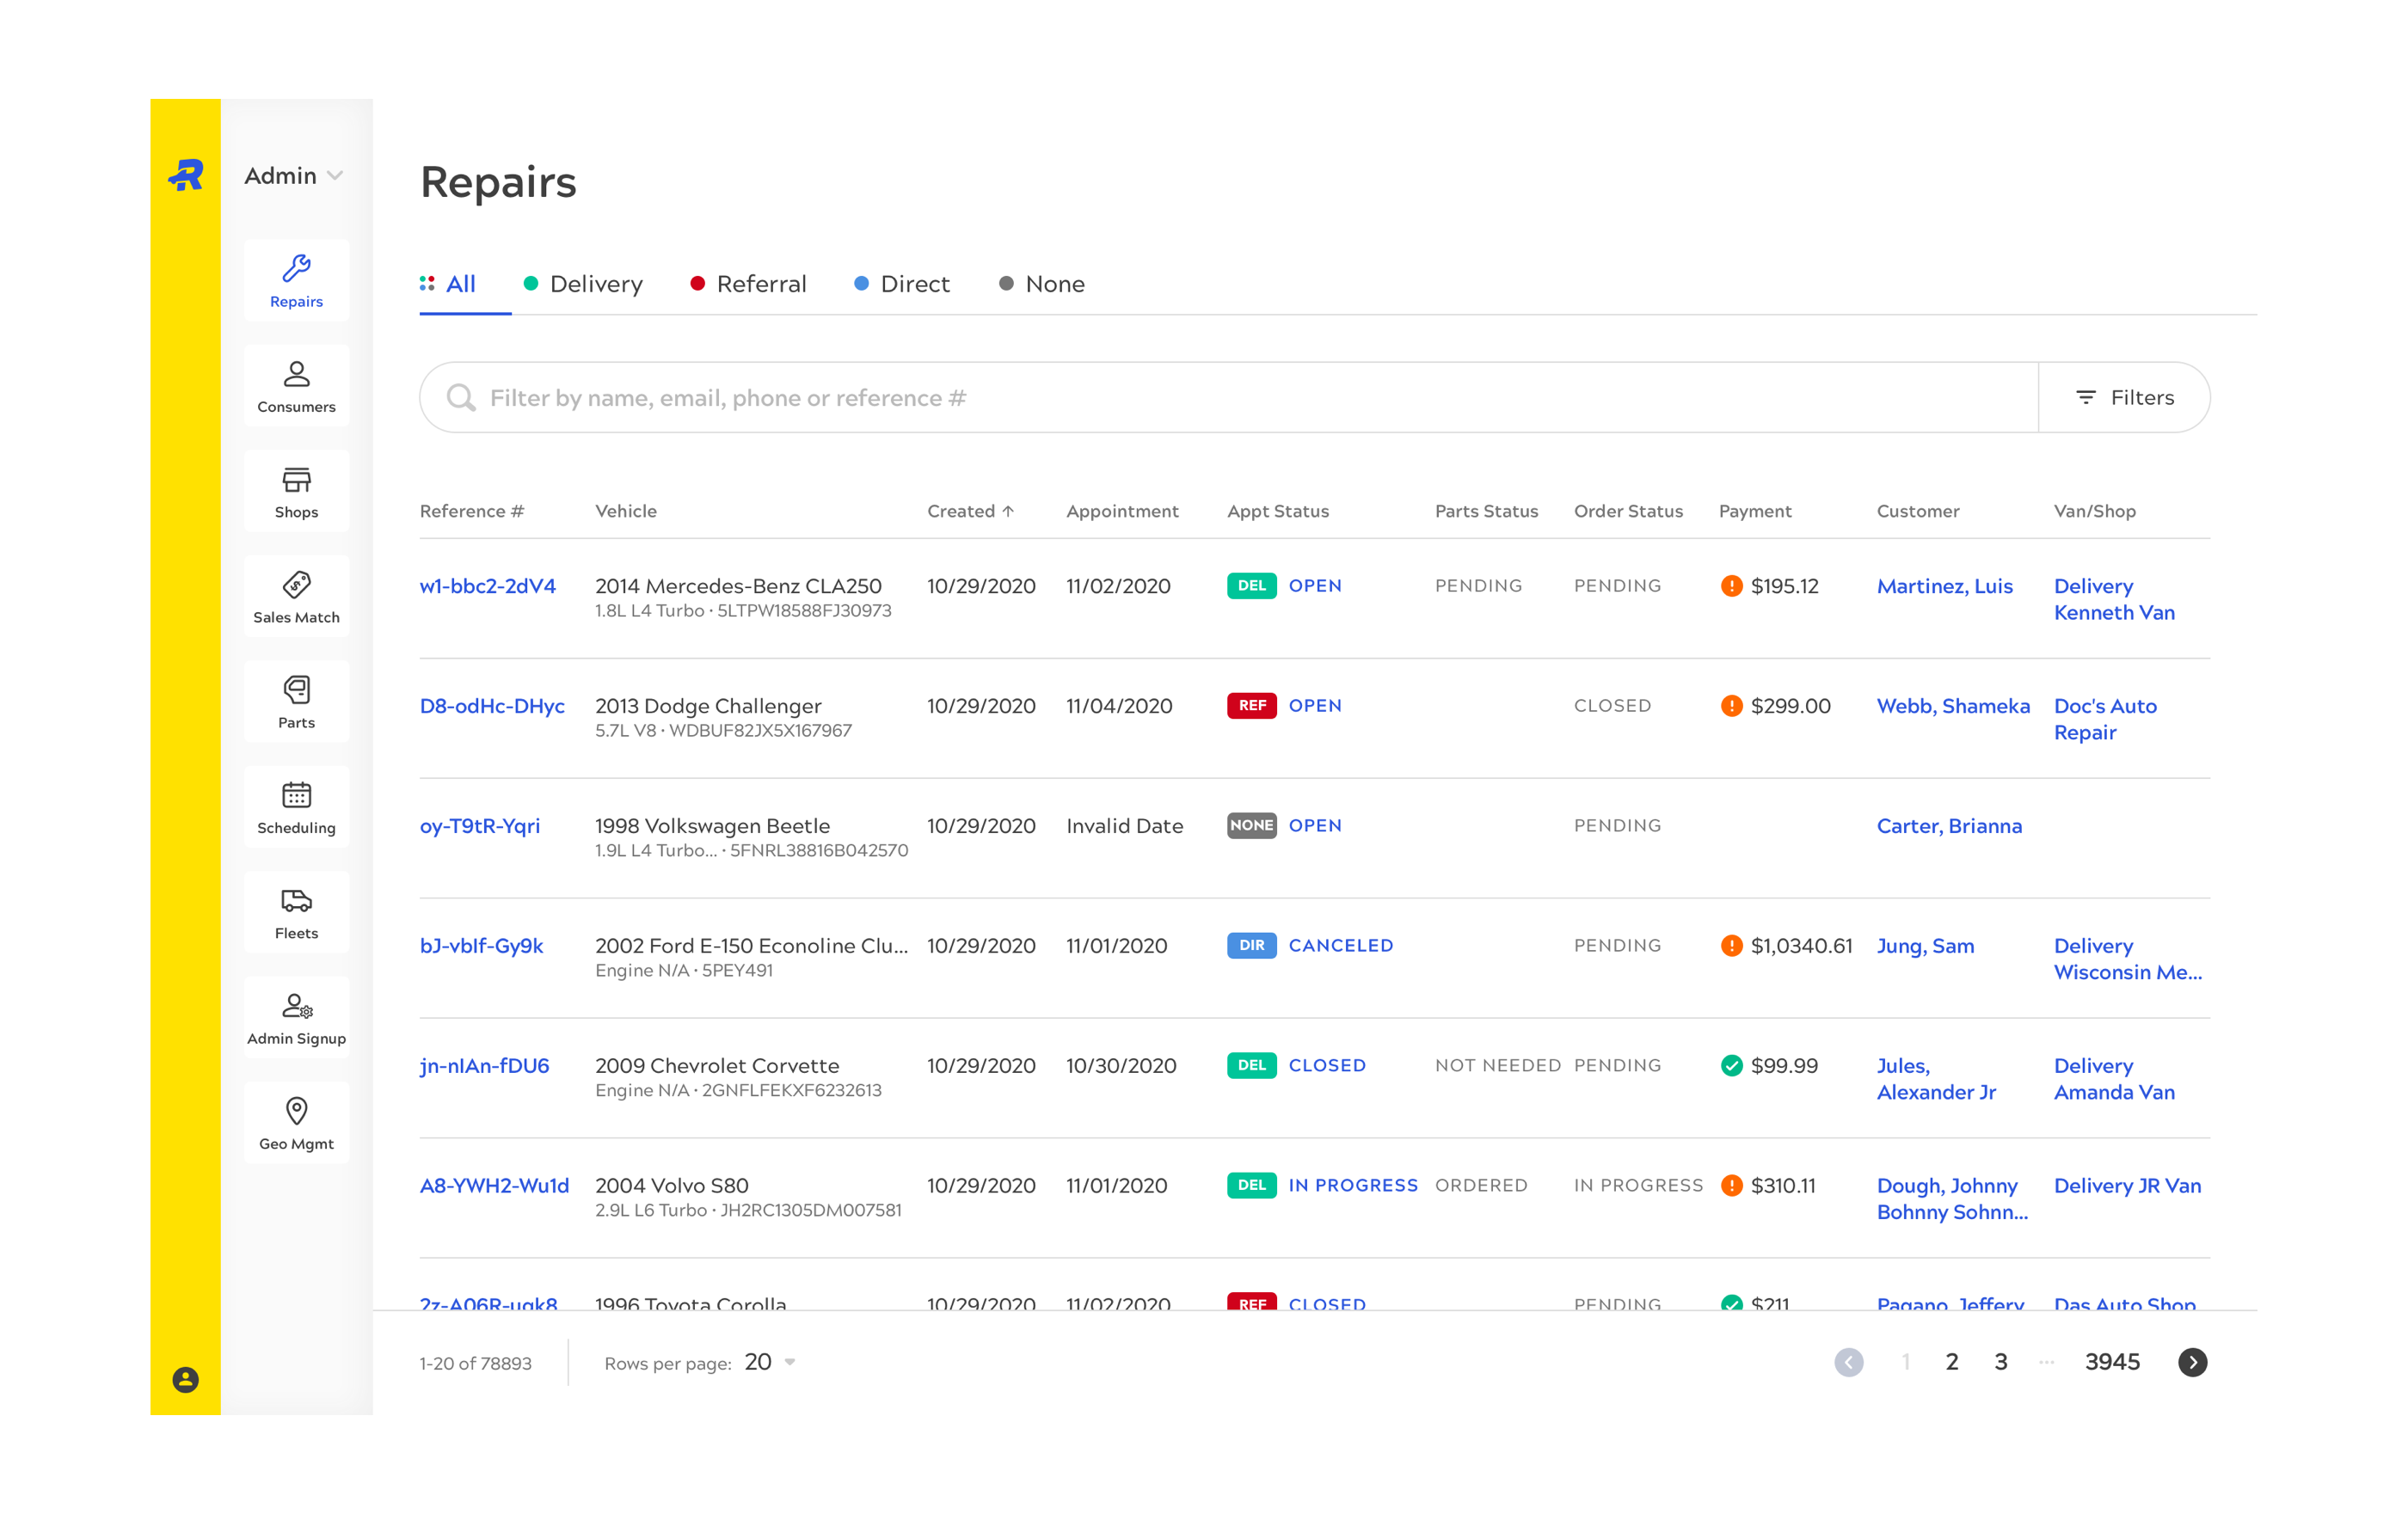Open Geo Mgmt location pin
Image resolution: width=2408 pixels, height=1514 pixels.
point(296,1123)
